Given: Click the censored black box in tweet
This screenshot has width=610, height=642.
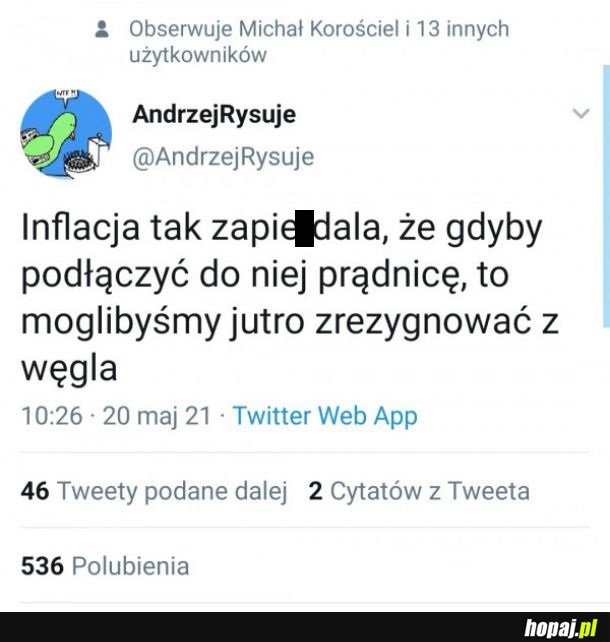Looking at the screenshot, I should coord(304,228).
